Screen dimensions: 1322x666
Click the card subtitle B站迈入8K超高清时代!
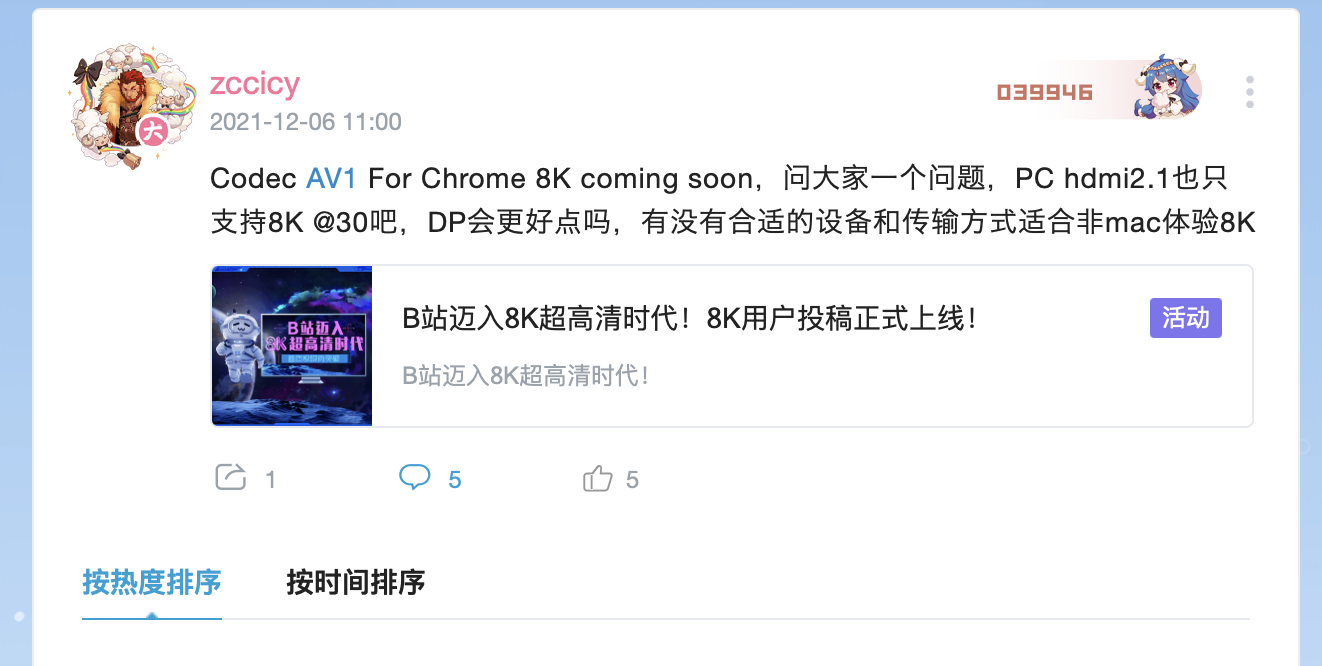[x=527, y=377]
